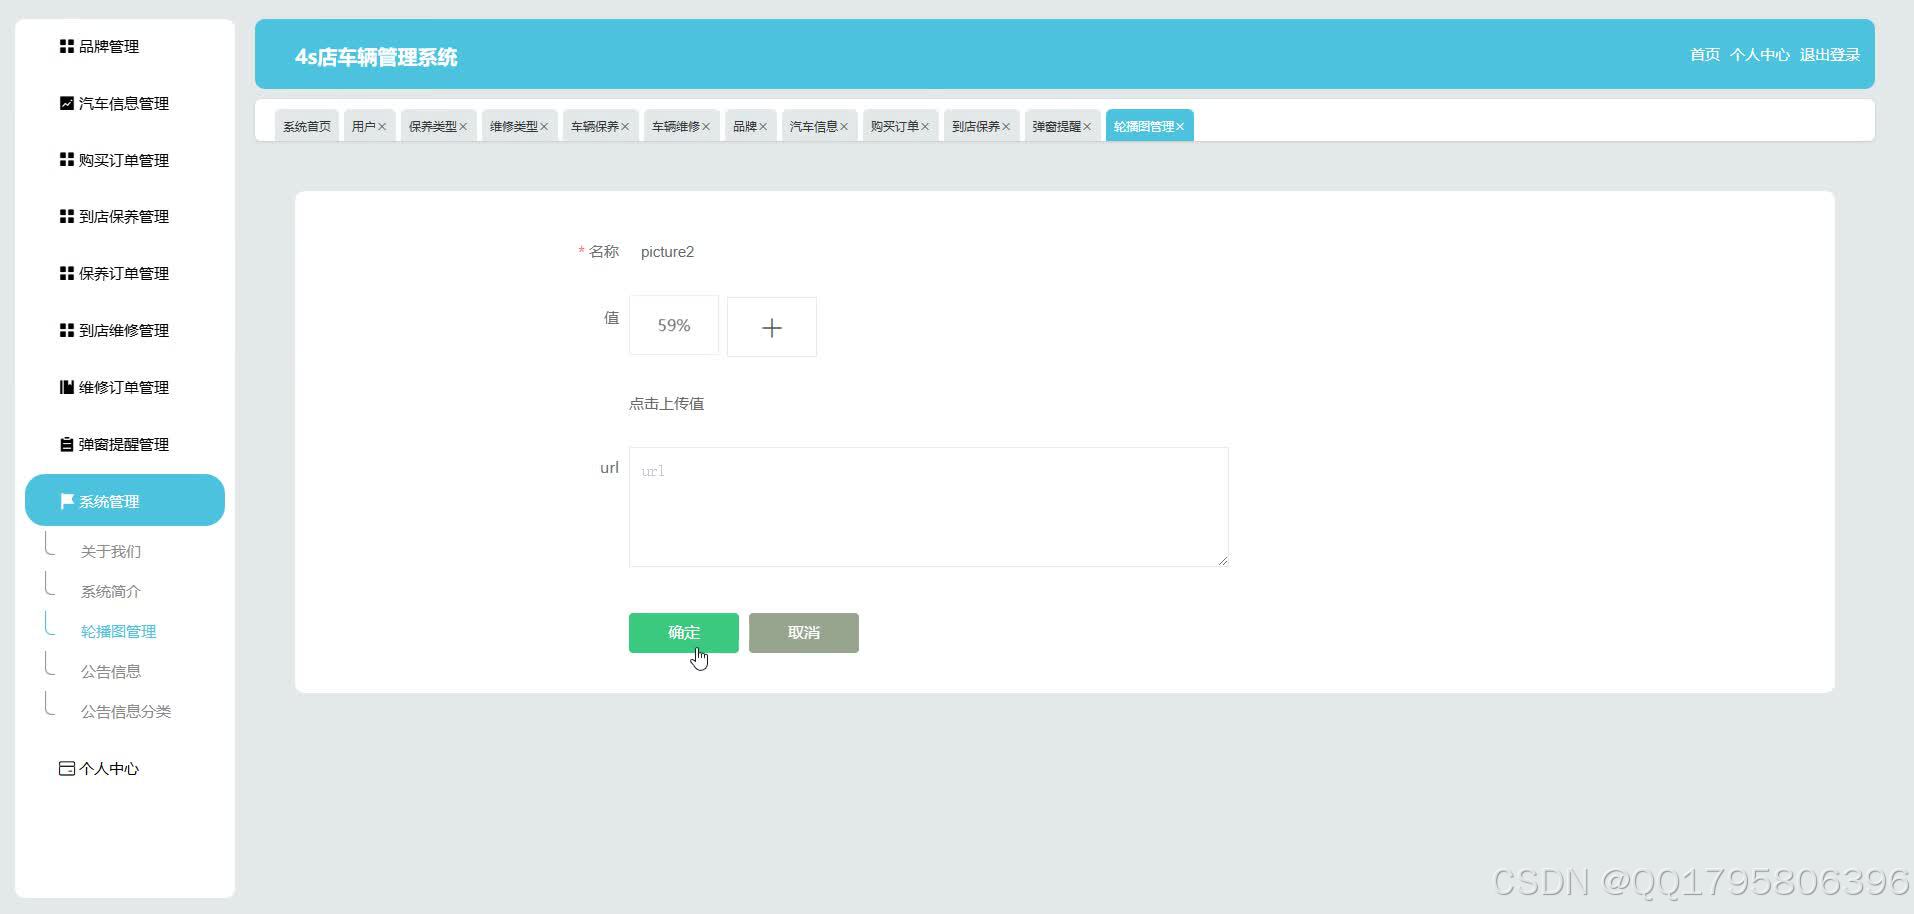Select the 维修订单管理 bar-chart icon
The width and height of the screenshot is (1914, 914).
[x=65, y=387]
